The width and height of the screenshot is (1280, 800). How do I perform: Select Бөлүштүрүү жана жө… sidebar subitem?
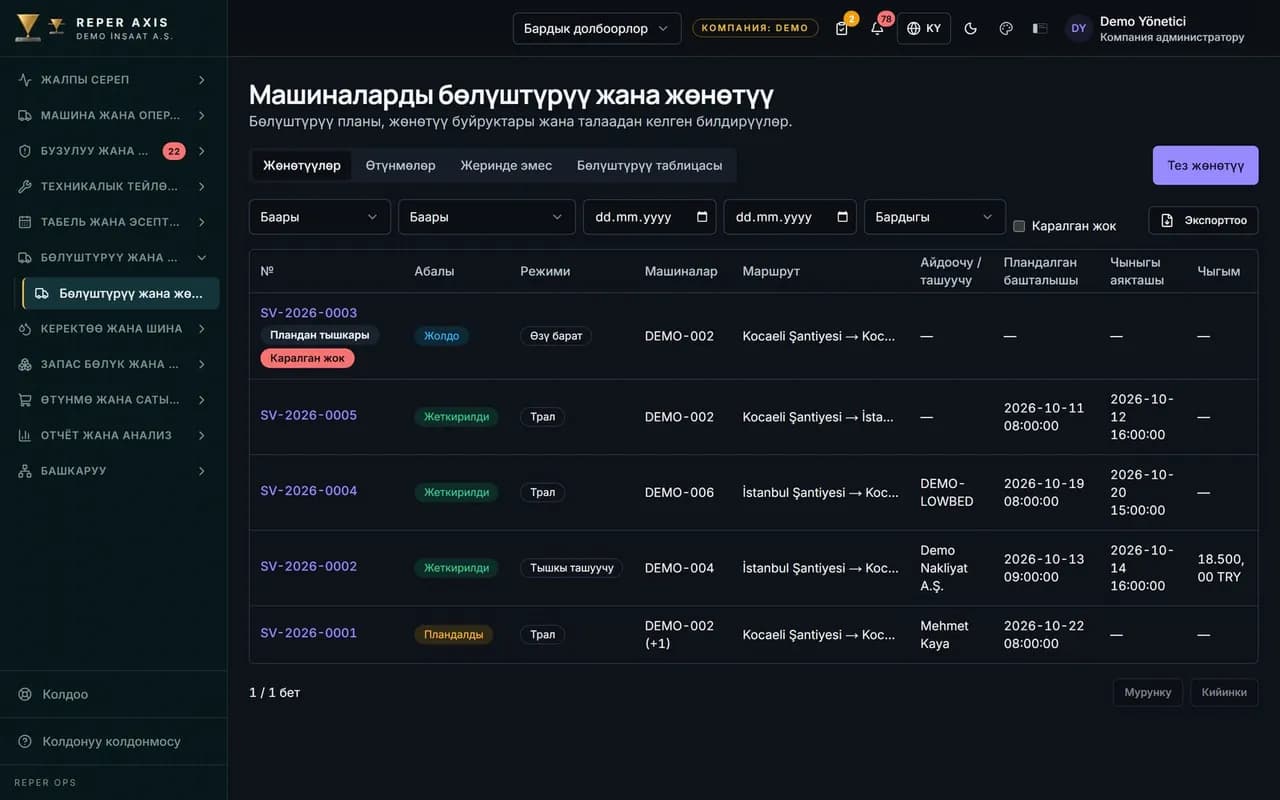[121, 293]
